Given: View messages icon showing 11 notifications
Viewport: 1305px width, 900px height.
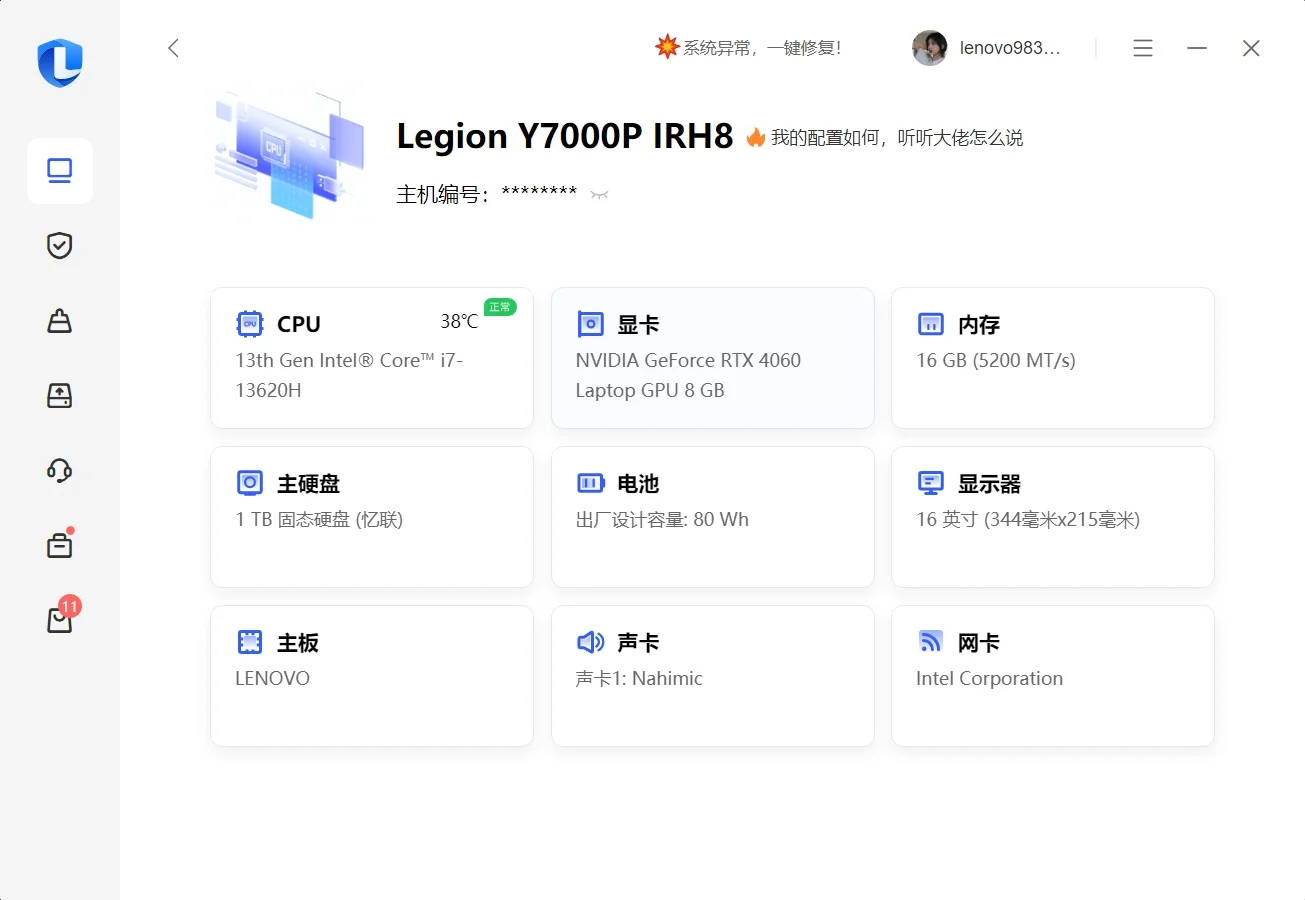Looking at the screenshot, I should (x=60, y=618).
